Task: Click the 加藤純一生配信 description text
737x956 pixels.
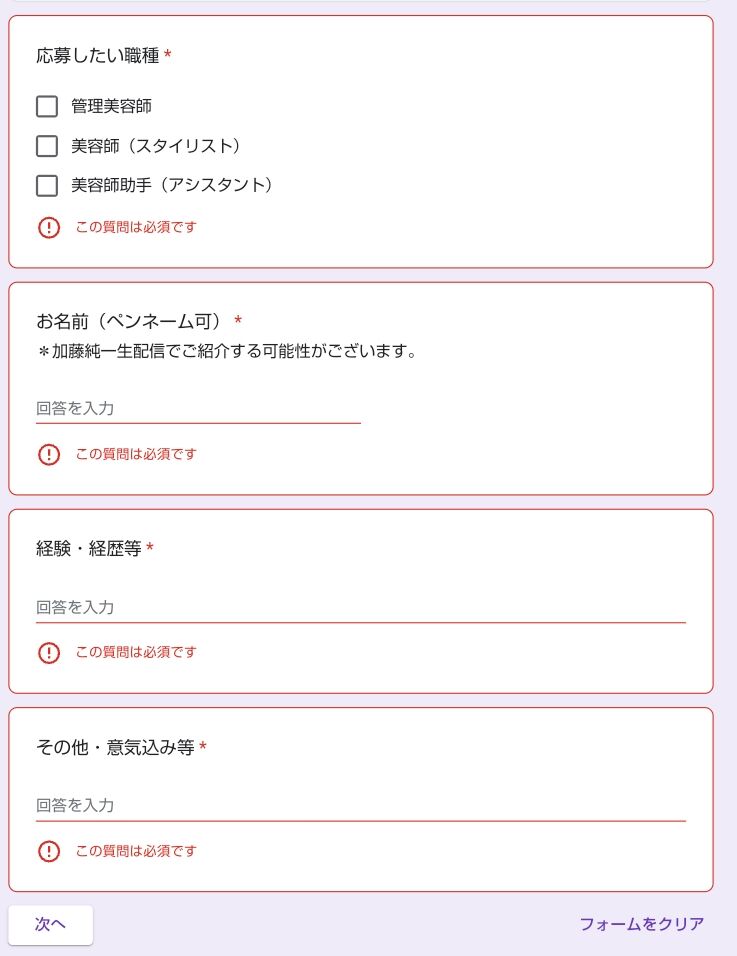Action: point(226,351)
